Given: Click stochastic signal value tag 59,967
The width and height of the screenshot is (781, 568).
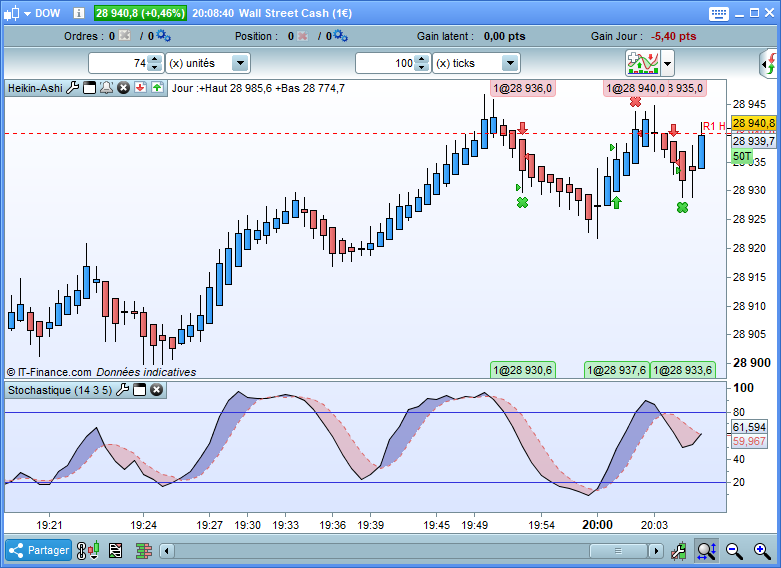Looking at the screenshot, I should click(x=749, y=441).
